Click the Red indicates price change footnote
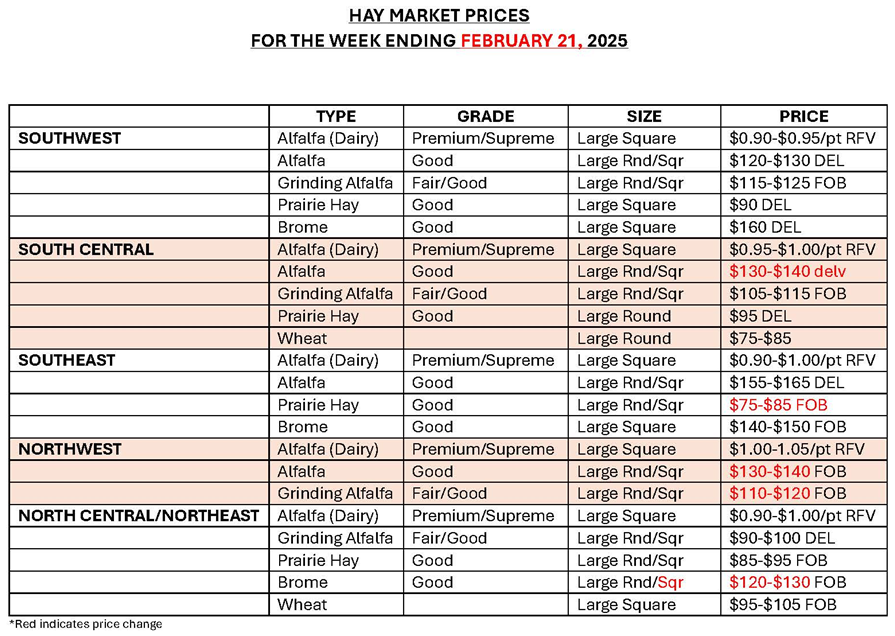Screen dimensions: 895x636 click(x=85, y=625)
